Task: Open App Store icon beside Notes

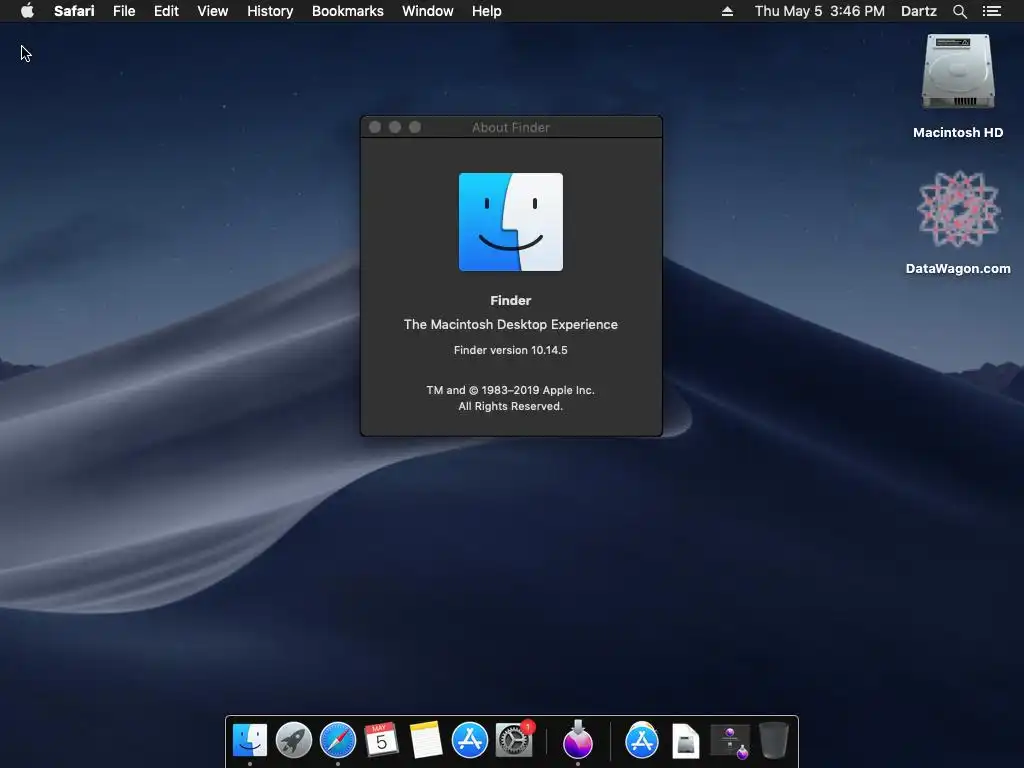Action: point(470,740)
